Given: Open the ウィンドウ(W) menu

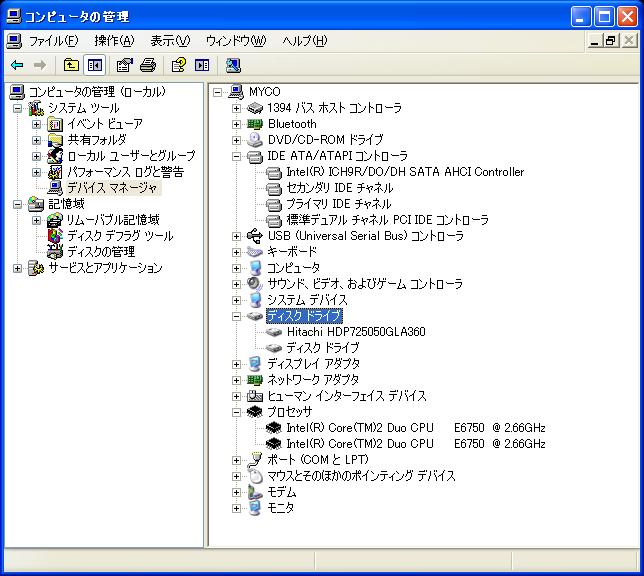Looking at the screenshot, I should pyautogui.click(x=236, y=41).
